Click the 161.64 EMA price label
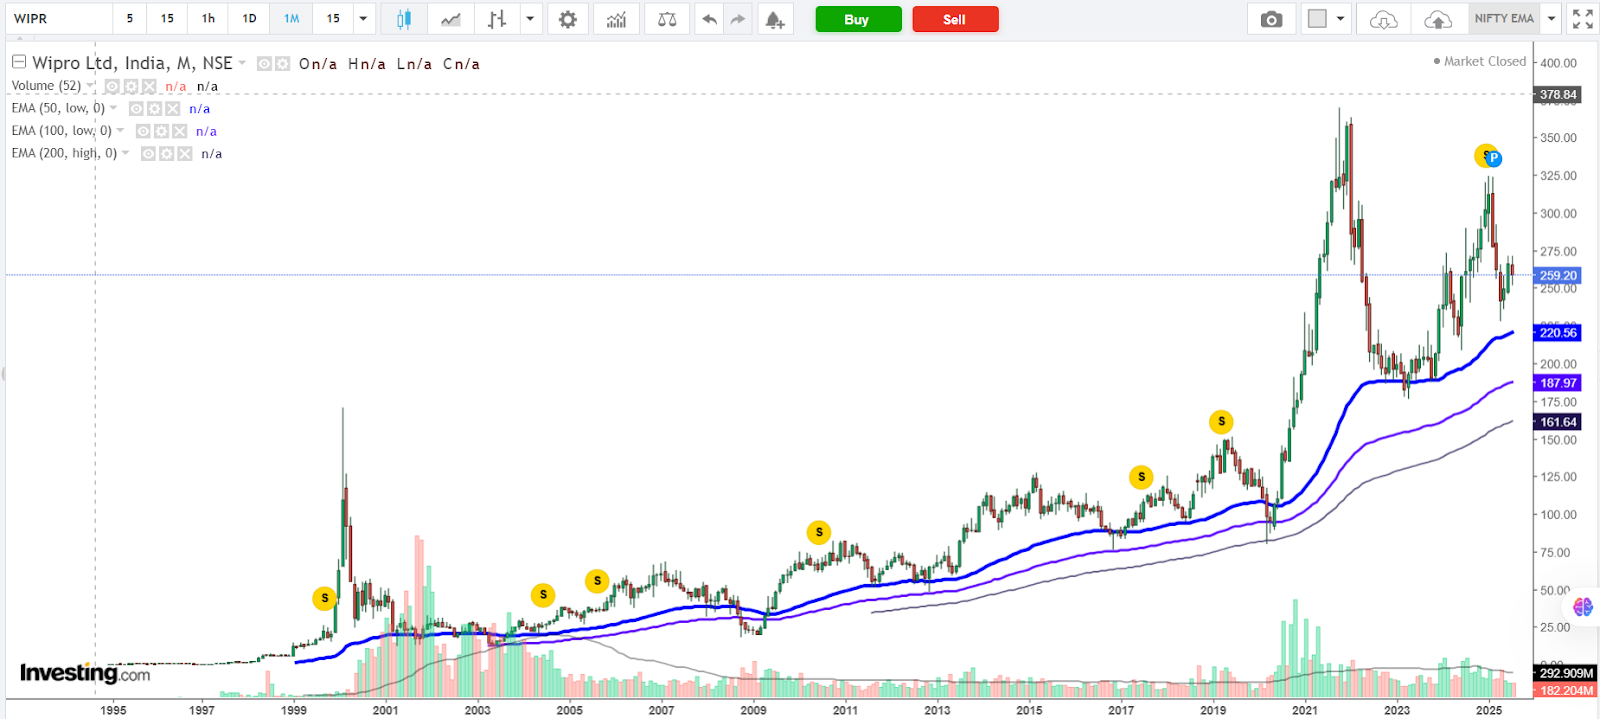Screen dimensions: 1600x719 1557,422
